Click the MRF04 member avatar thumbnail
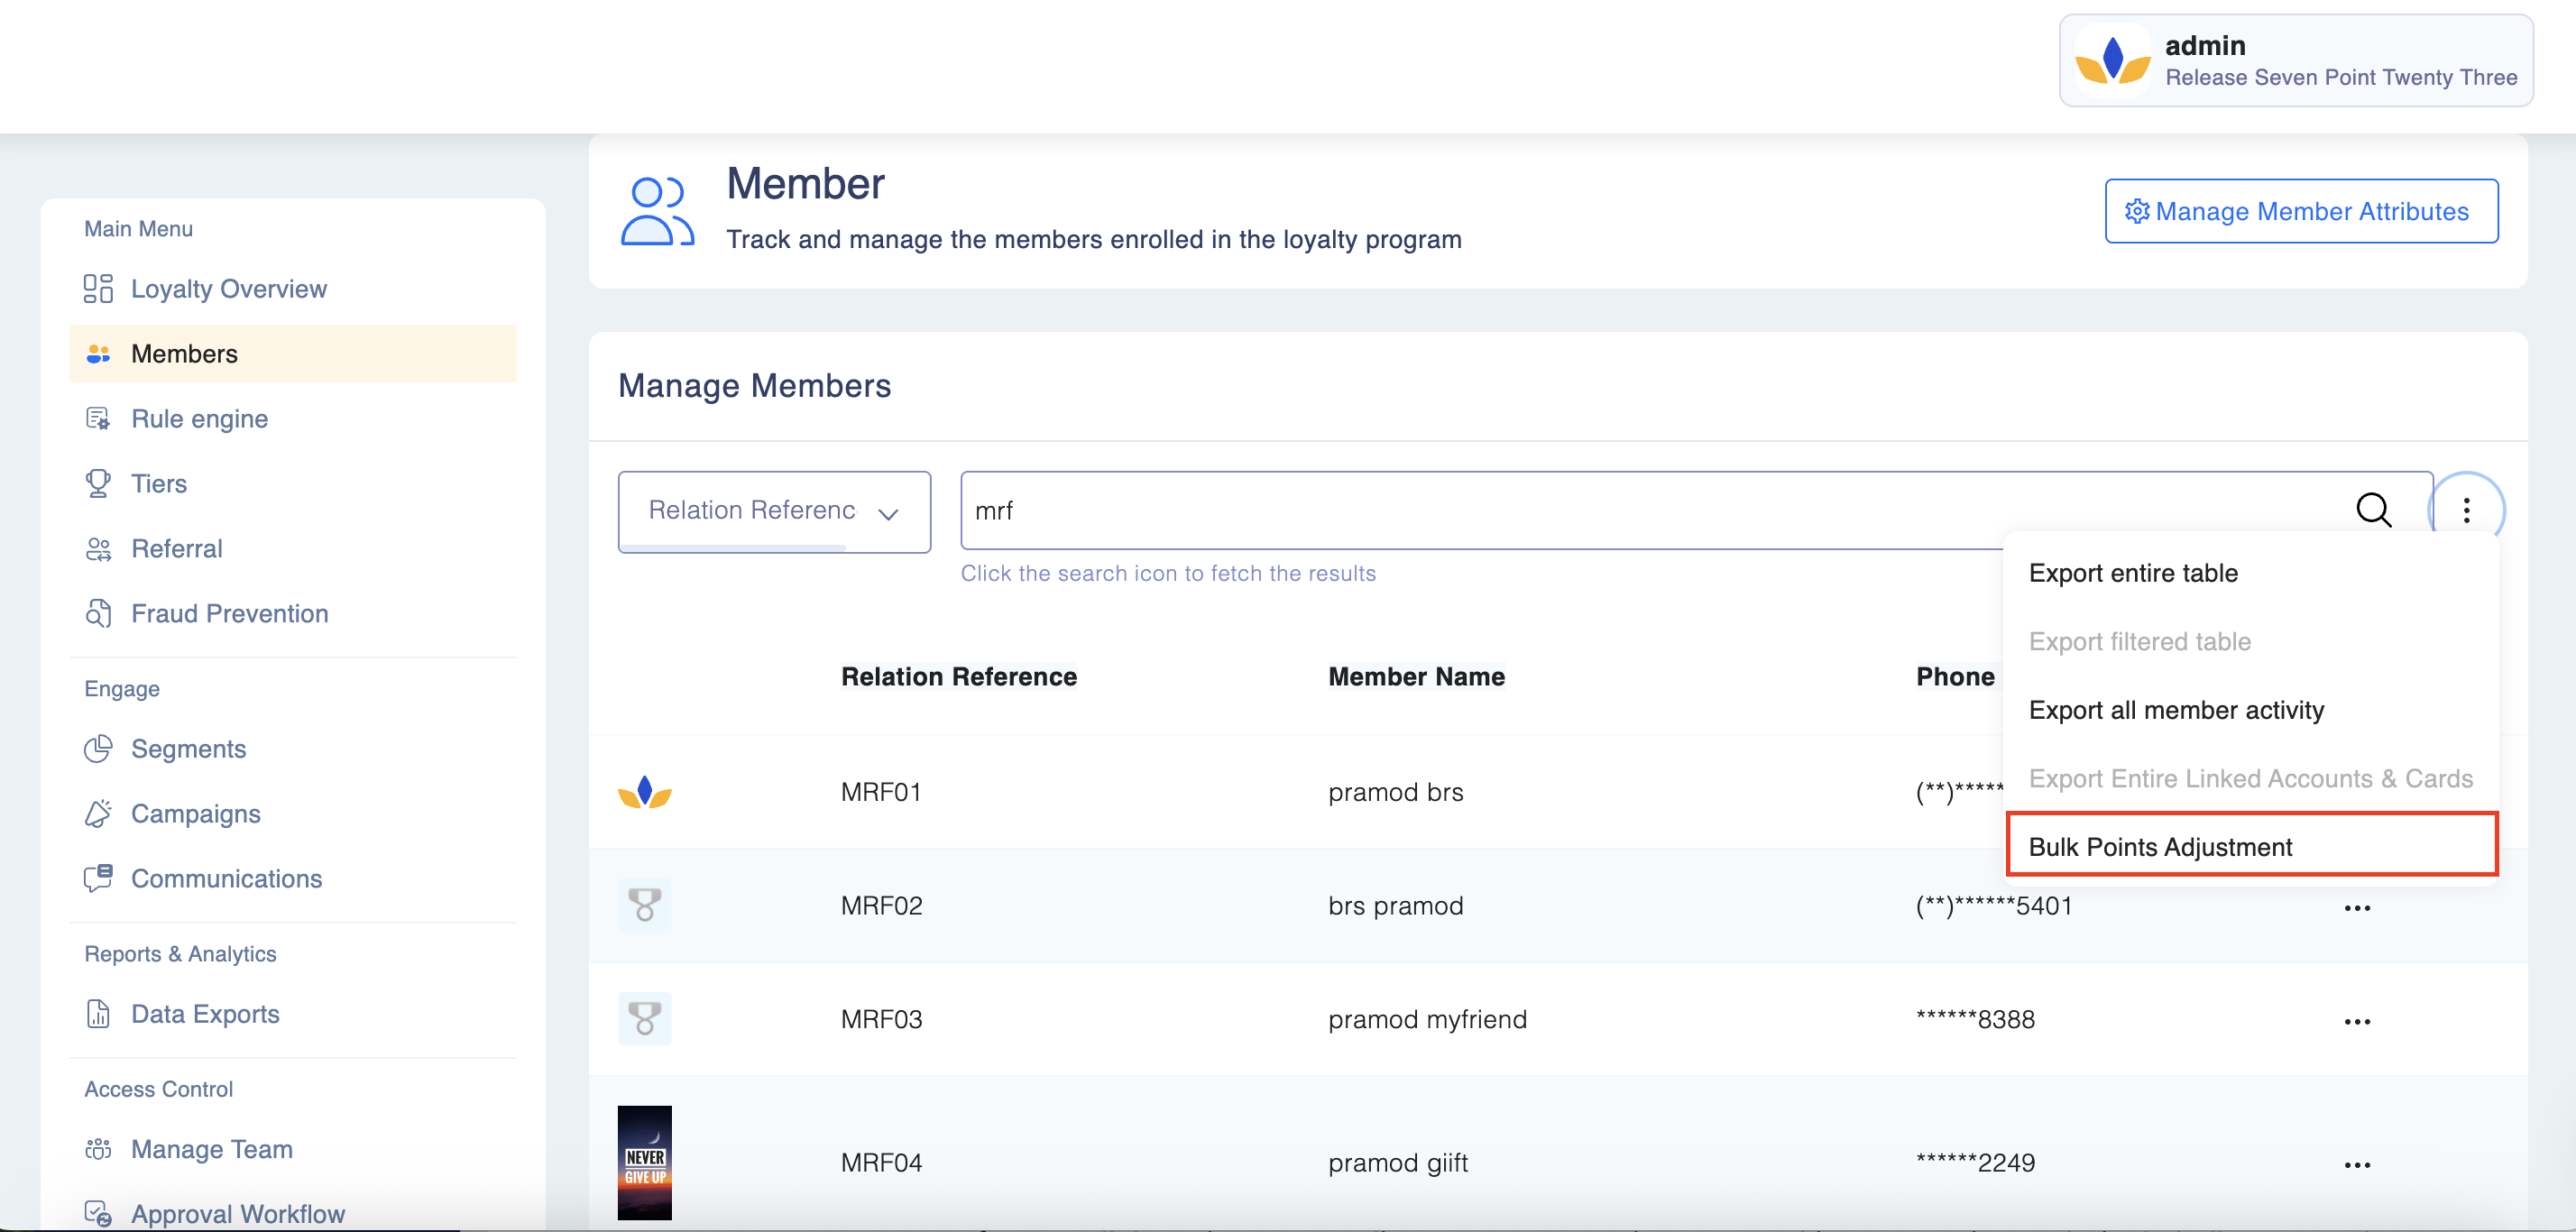Viewport: 2576px width, 1232px height. point(645,1162)
